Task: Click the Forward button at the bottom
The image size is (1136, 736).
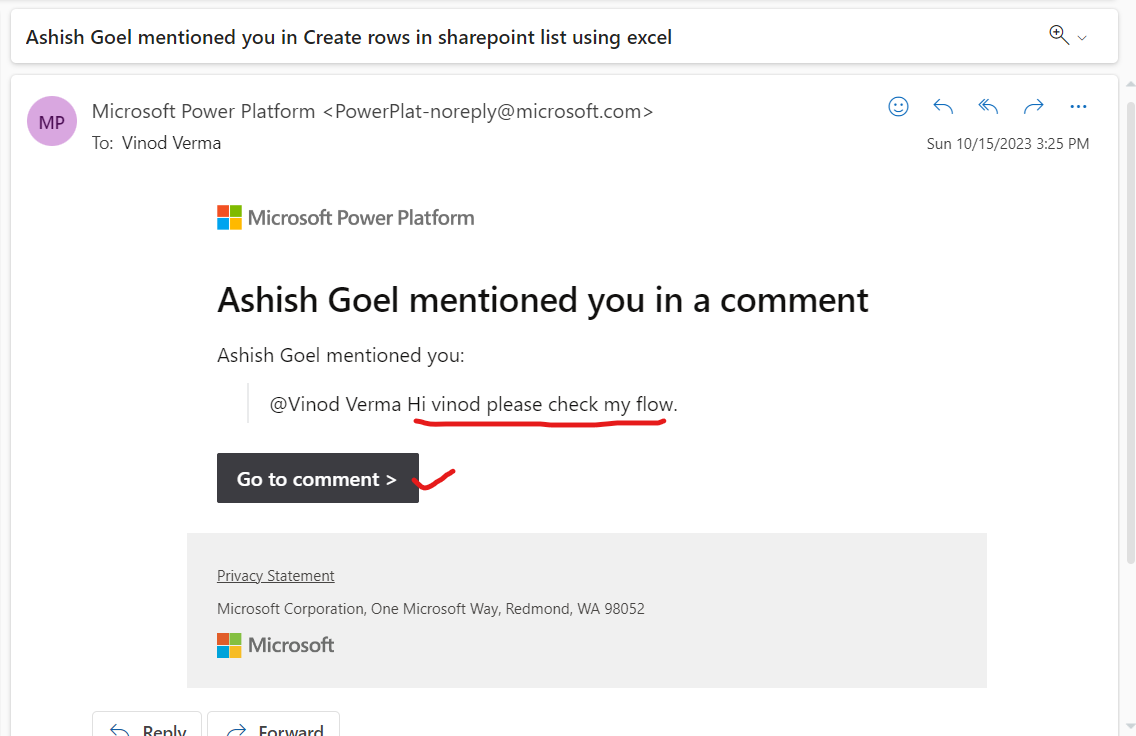Action: [x=273, y=729]
